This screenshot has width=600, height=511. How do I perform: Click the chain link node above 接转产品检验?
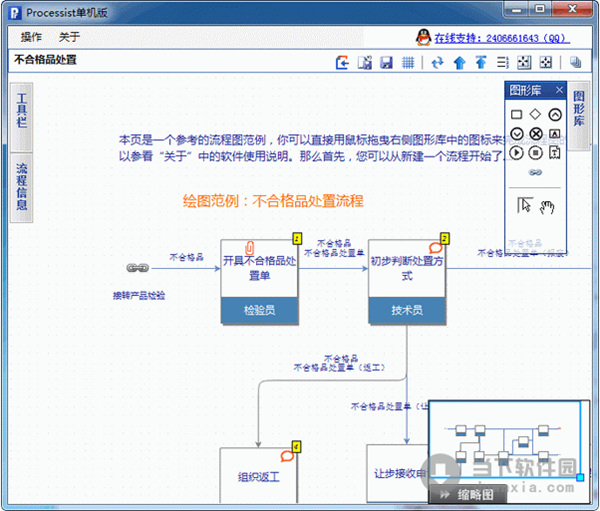(137, 268)
